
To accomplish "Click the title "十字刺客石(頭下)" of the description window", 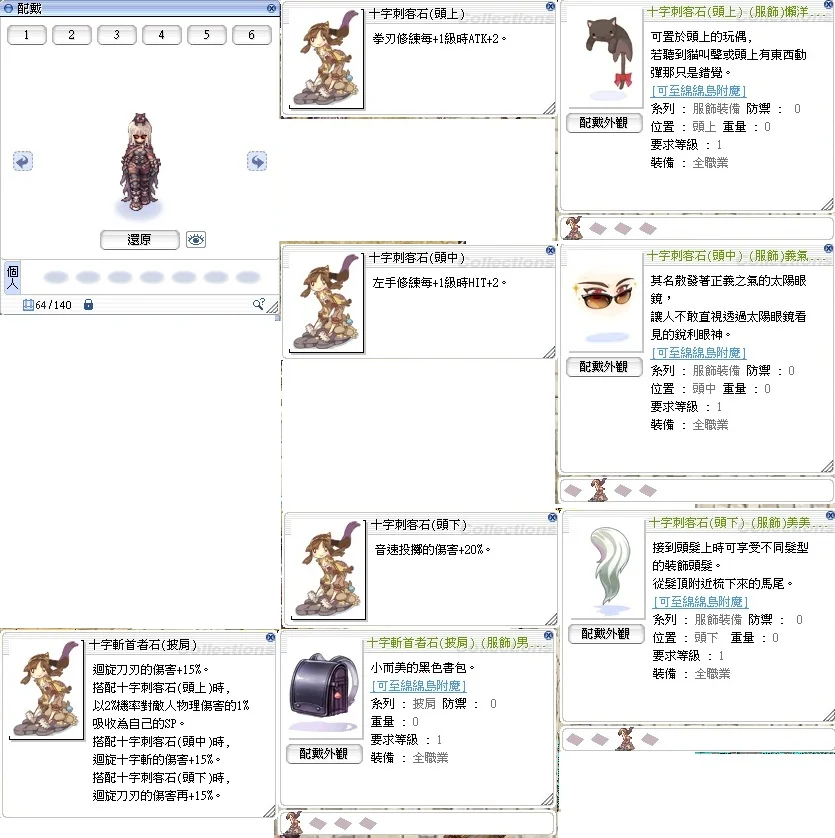I will 419,525.
